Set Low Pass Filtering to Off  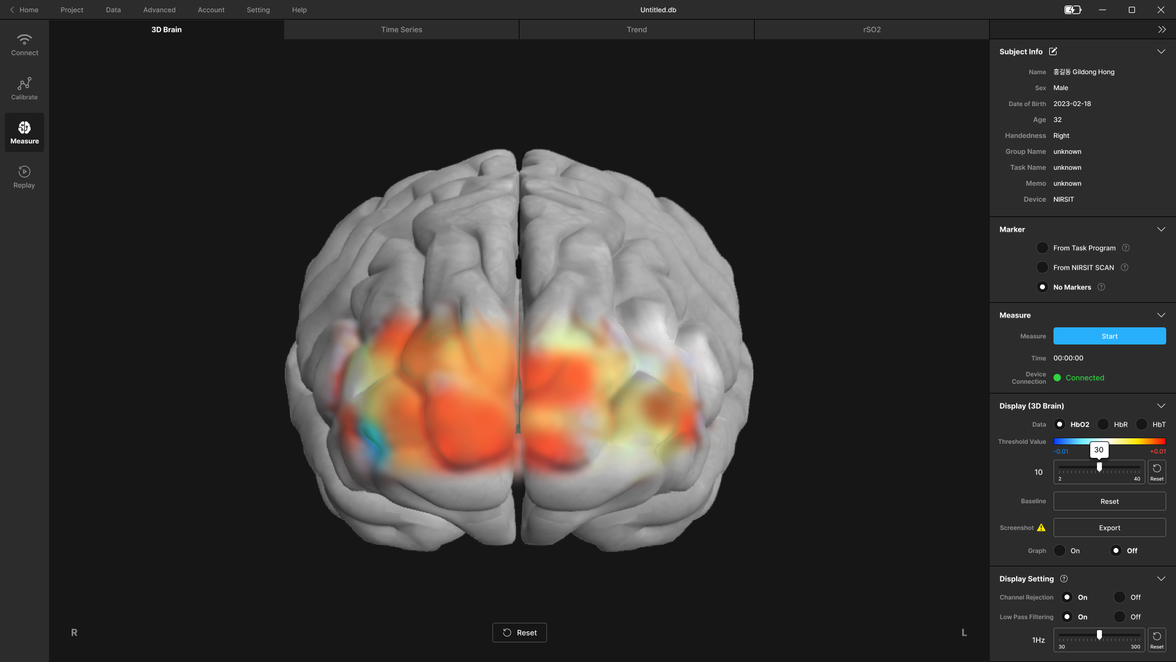1119,616
